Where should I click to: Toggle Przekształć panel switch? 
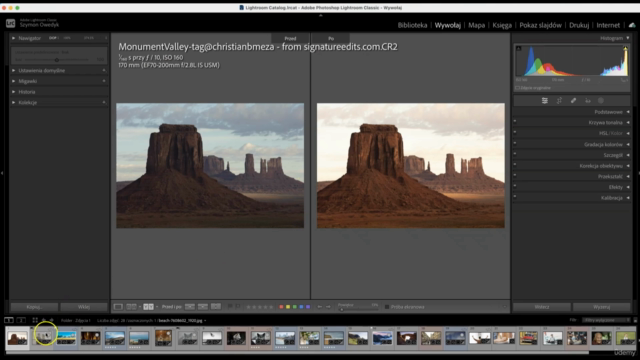point(515,175)
